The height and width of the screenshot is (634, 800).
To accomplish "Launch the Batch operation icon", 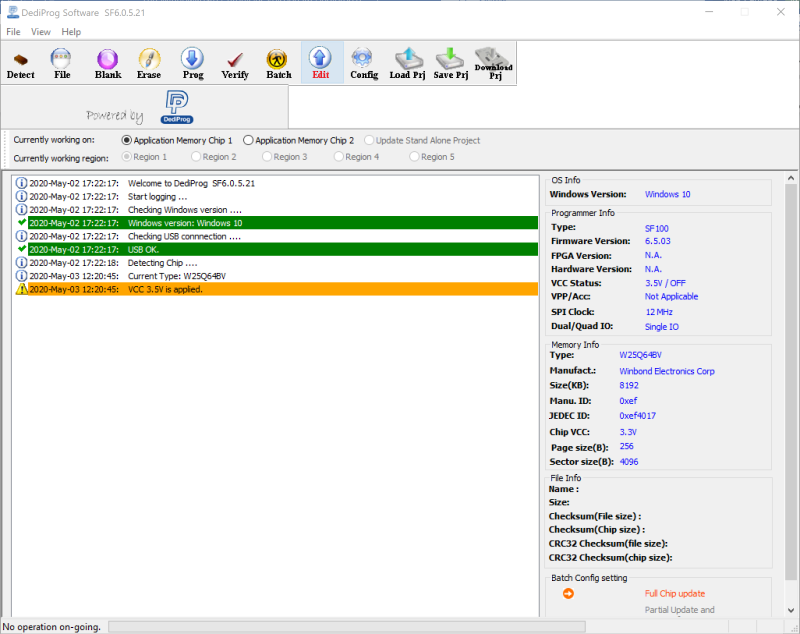I will pos(279,64).
